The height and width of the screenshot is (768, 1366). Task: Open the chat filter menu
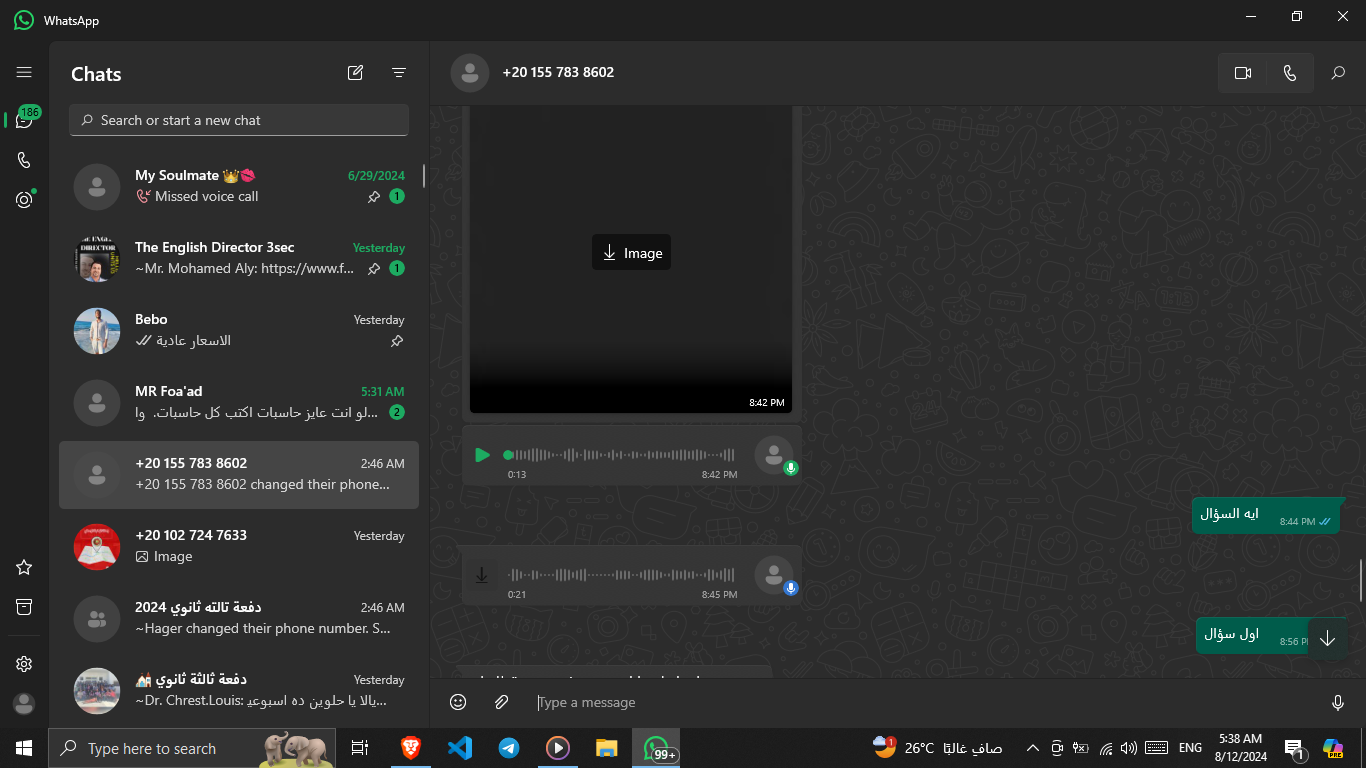click(x=399, y=73)
